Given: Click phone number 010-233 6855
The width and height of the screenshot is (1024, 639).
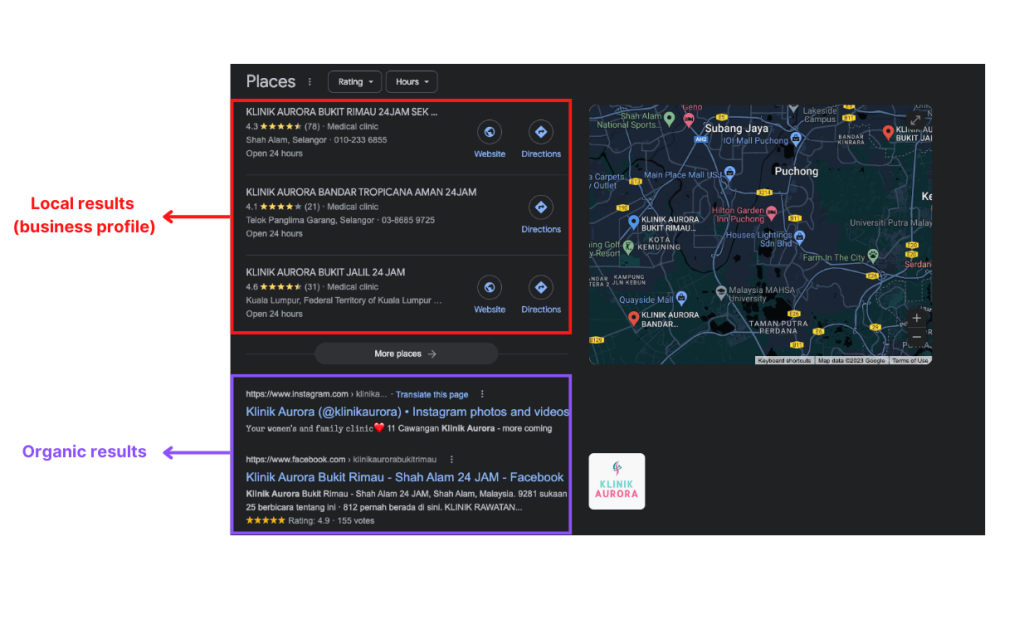Looking at the screenshot, I should 360,140.
